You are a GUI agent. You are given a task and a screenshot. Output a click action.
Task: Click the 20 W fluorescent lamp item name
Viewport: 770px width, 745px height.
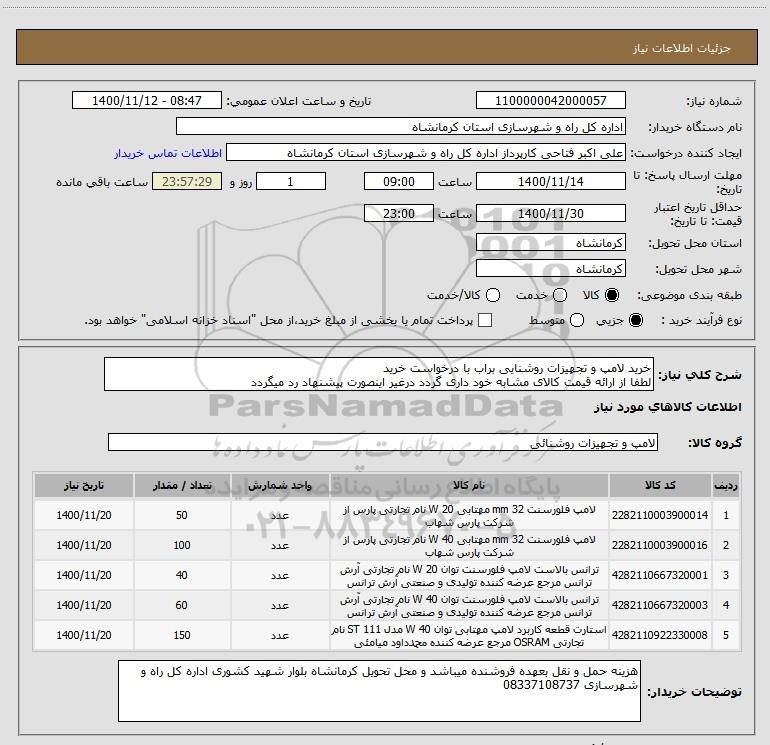click(x=469, y=516)
